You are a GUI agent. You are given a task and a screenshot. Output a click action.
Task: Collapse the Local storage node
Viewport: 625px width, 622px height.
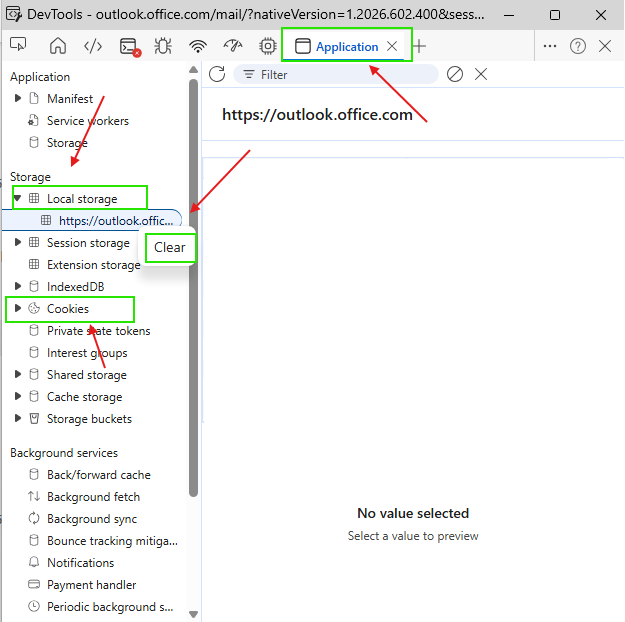point(18,198)
